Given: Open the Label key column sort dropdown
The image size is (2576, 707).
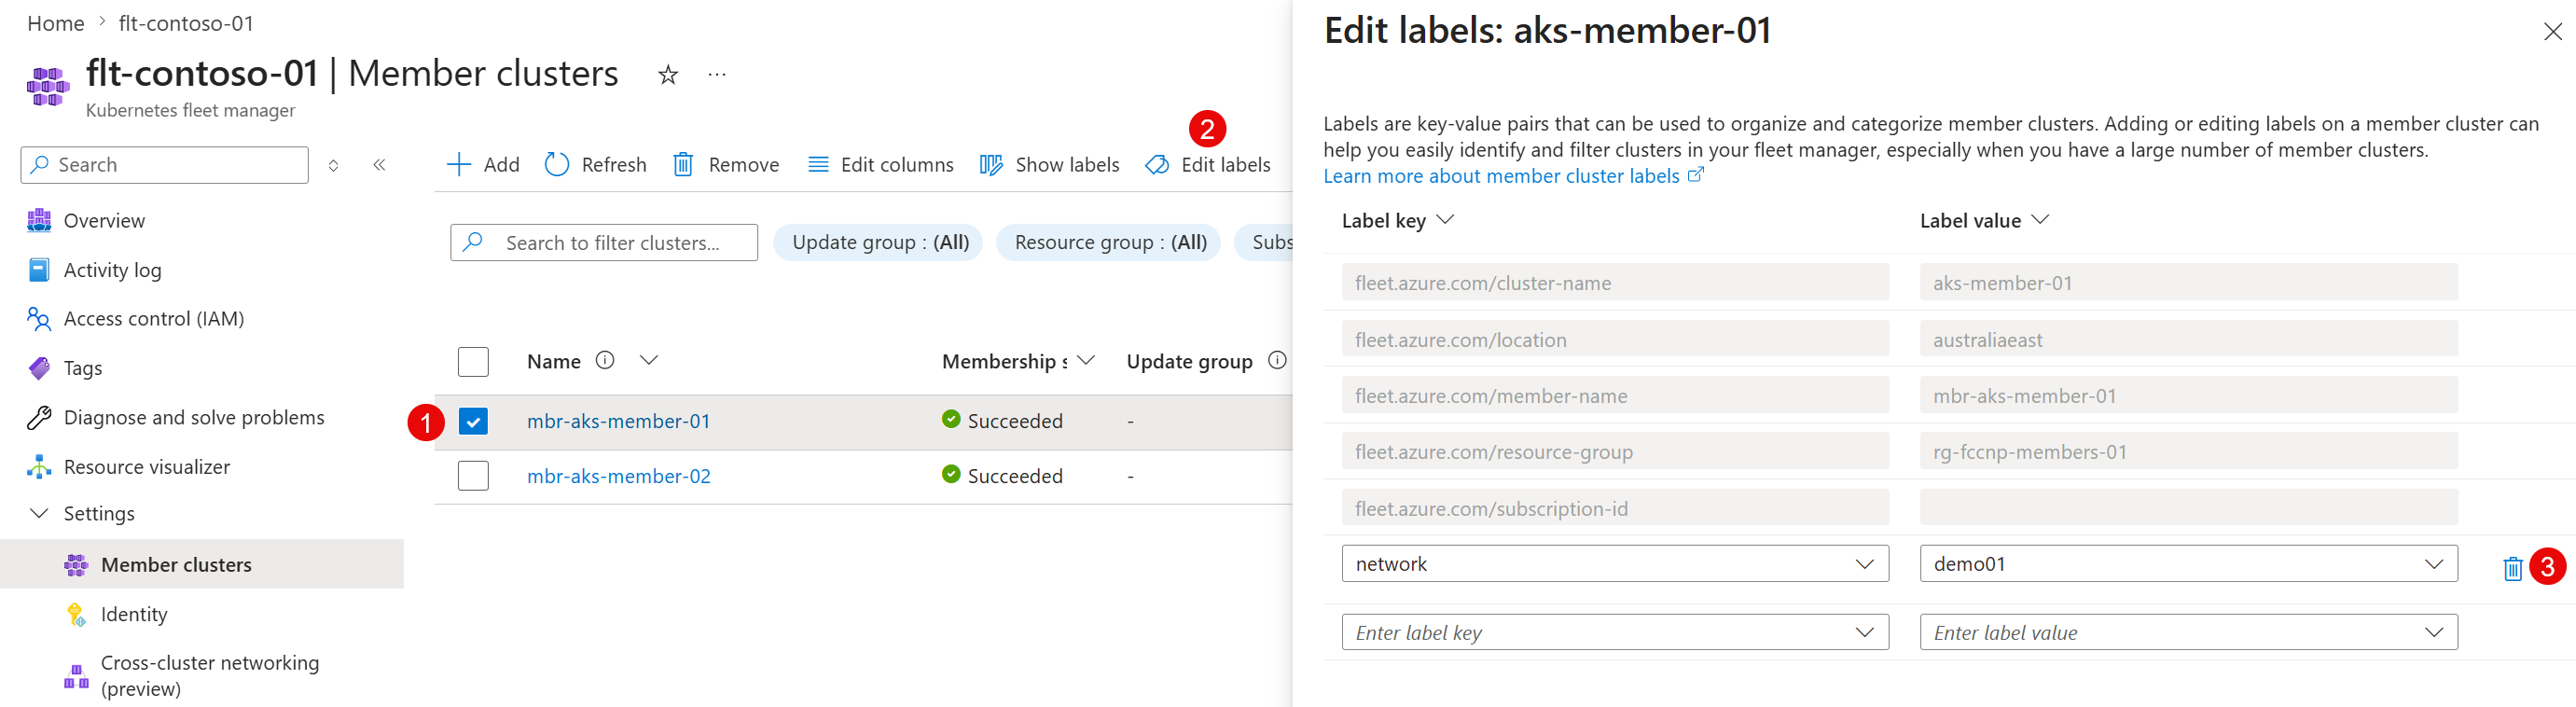Looking at the screenshot, I should tap(1445, 220).
